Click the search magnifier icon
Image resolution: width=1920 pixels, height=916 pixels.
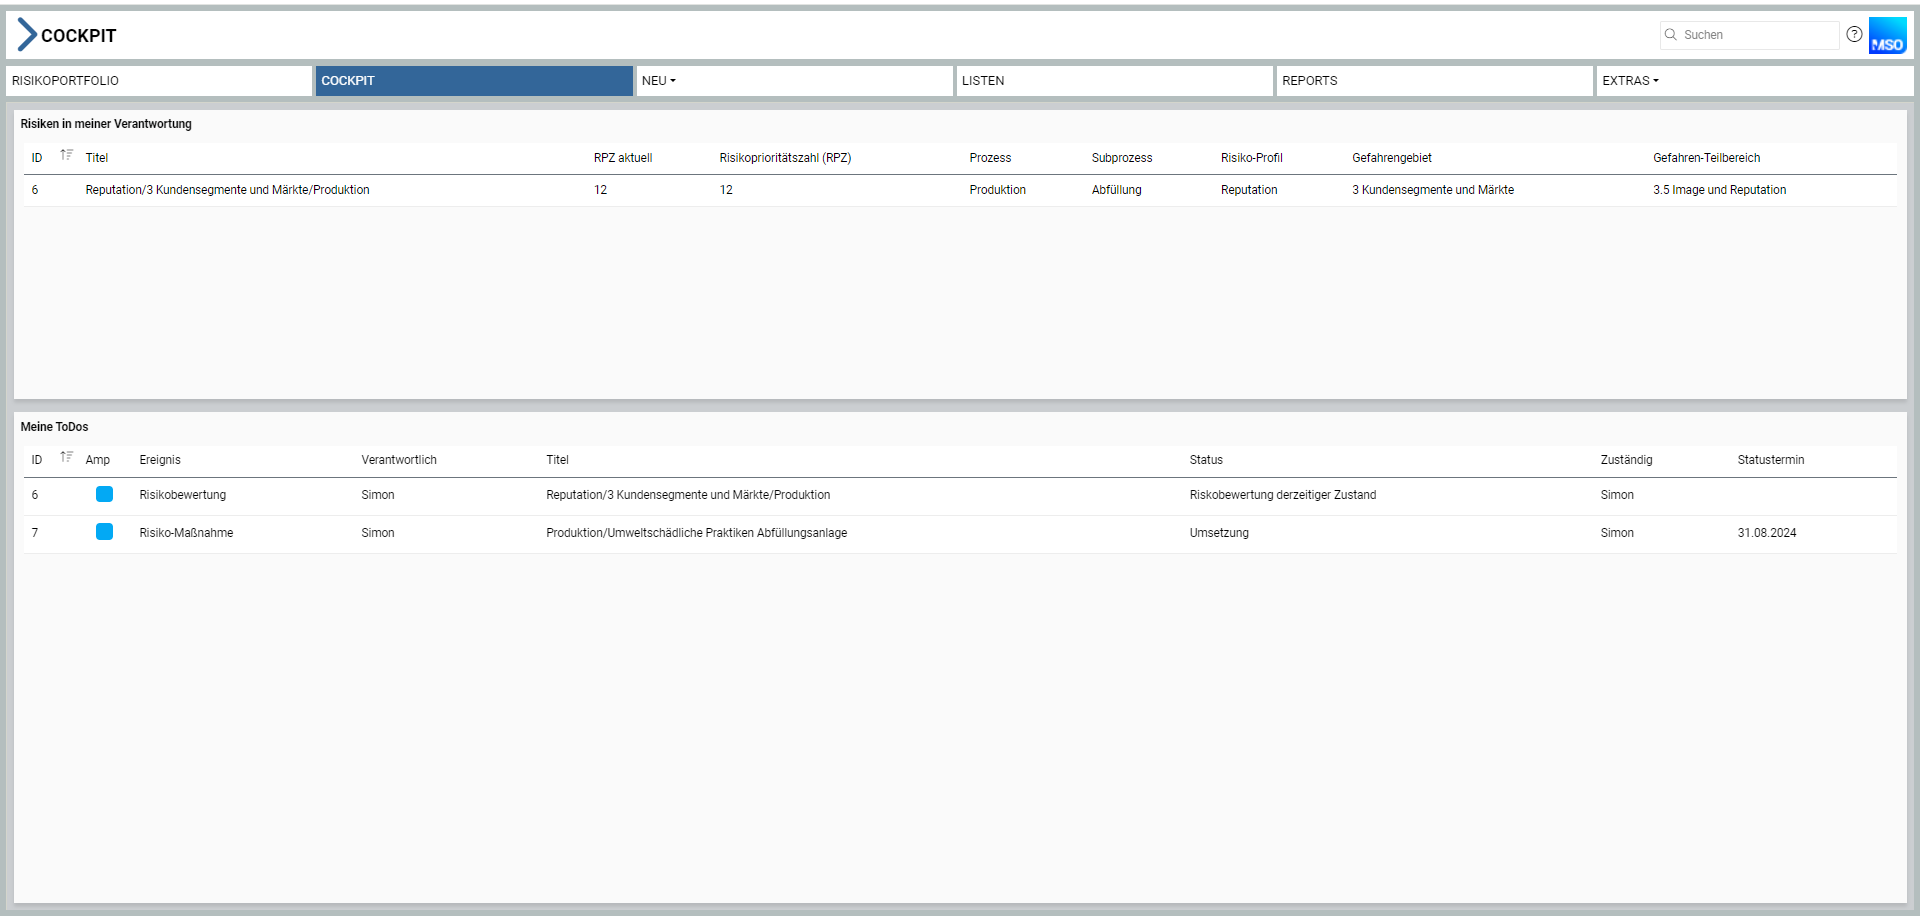click(x=1670, y=35)
